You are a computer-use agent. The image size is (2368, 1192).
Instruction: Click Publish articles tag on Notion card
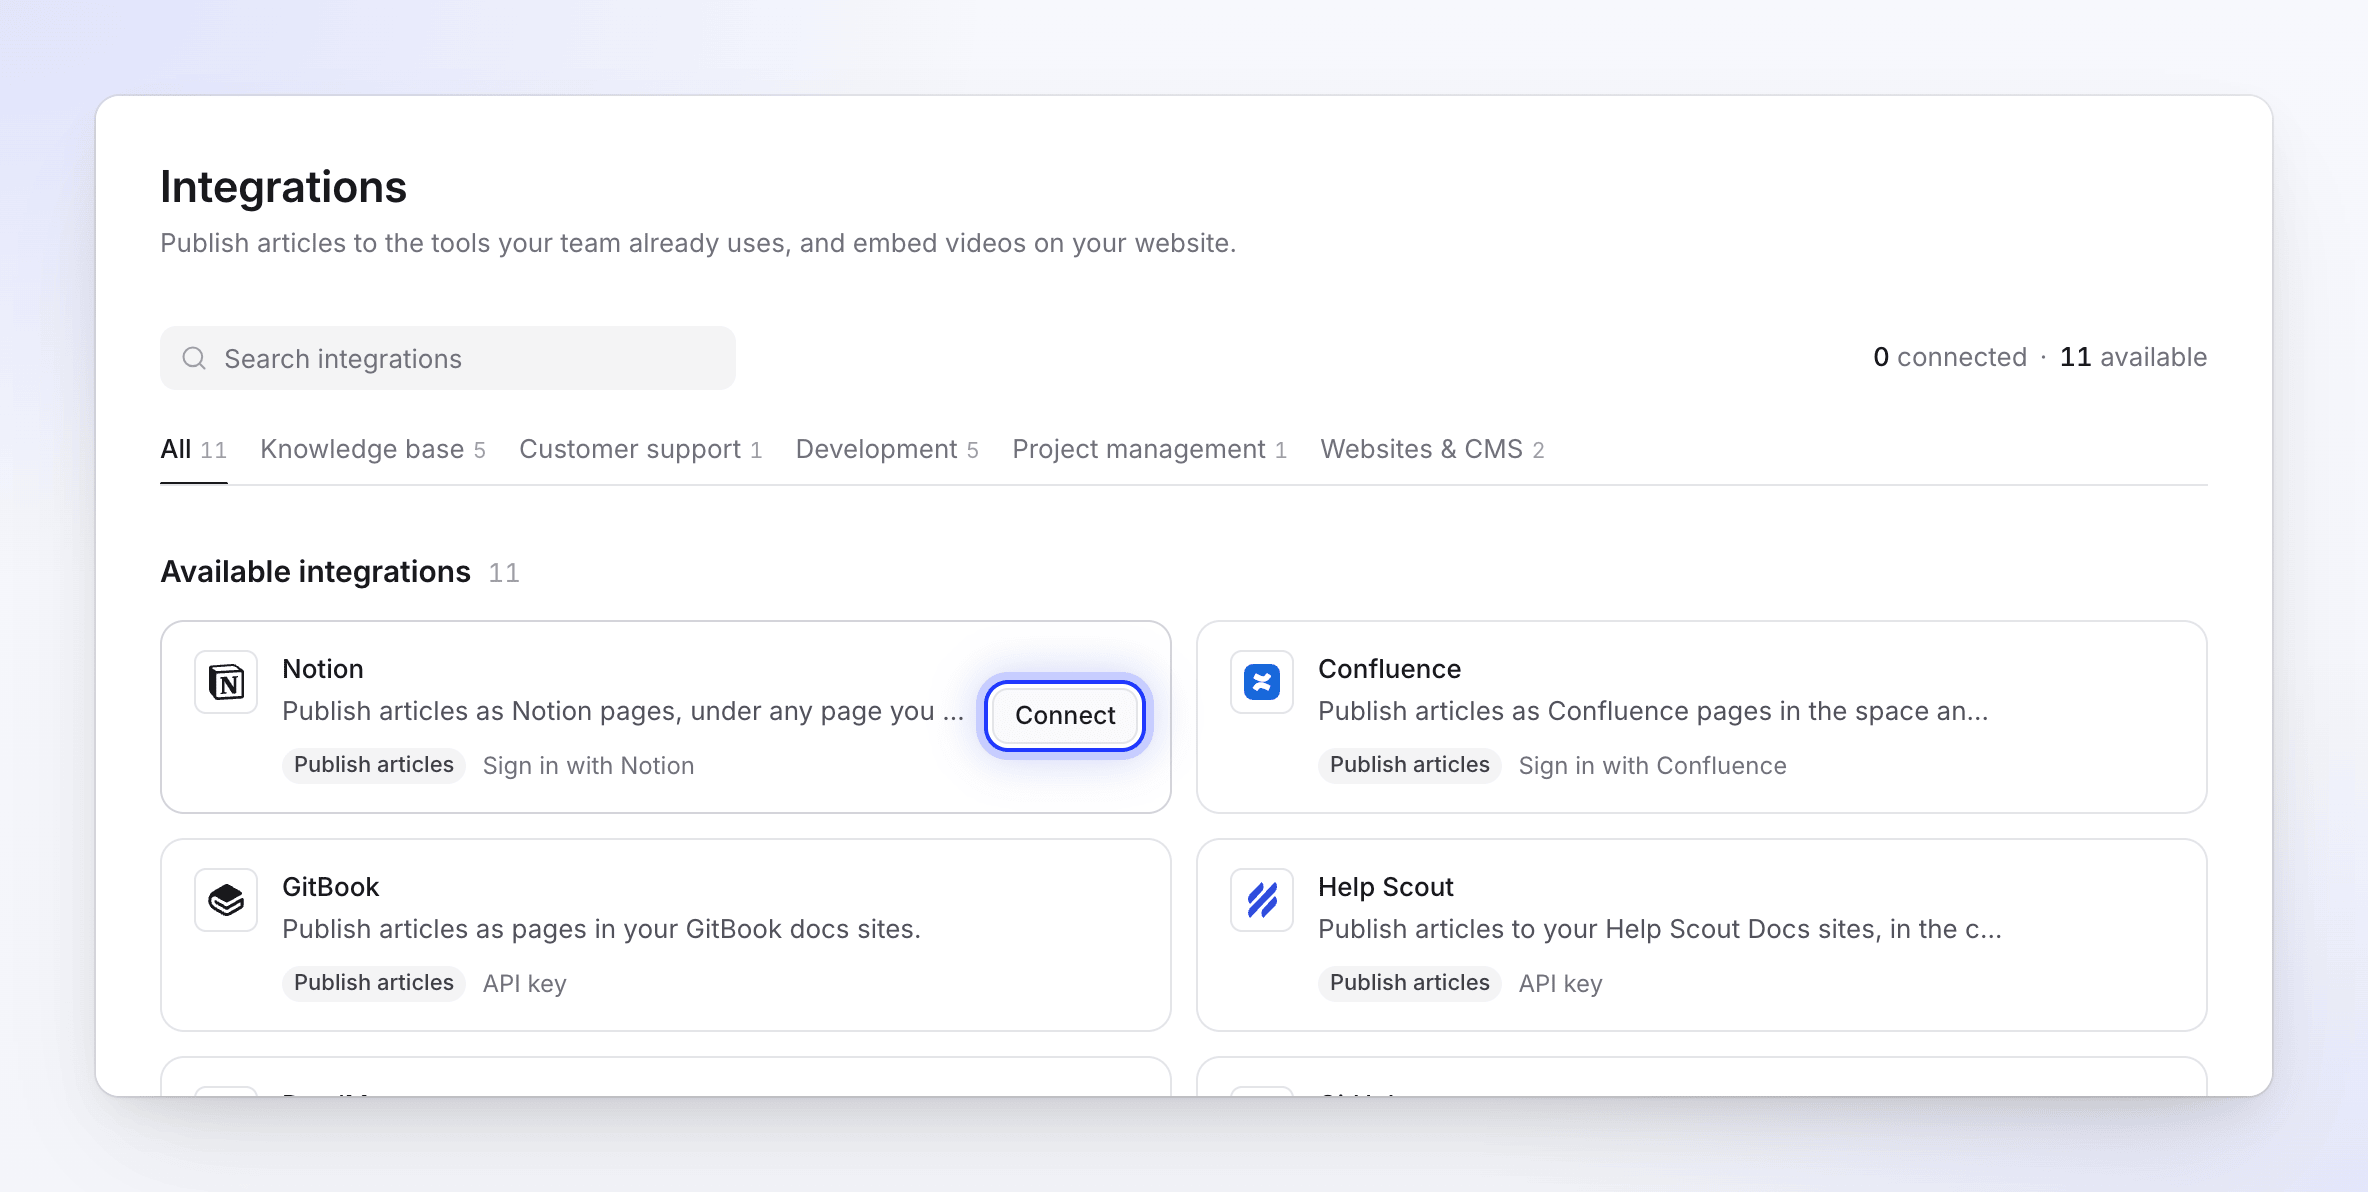click(374, 765)
